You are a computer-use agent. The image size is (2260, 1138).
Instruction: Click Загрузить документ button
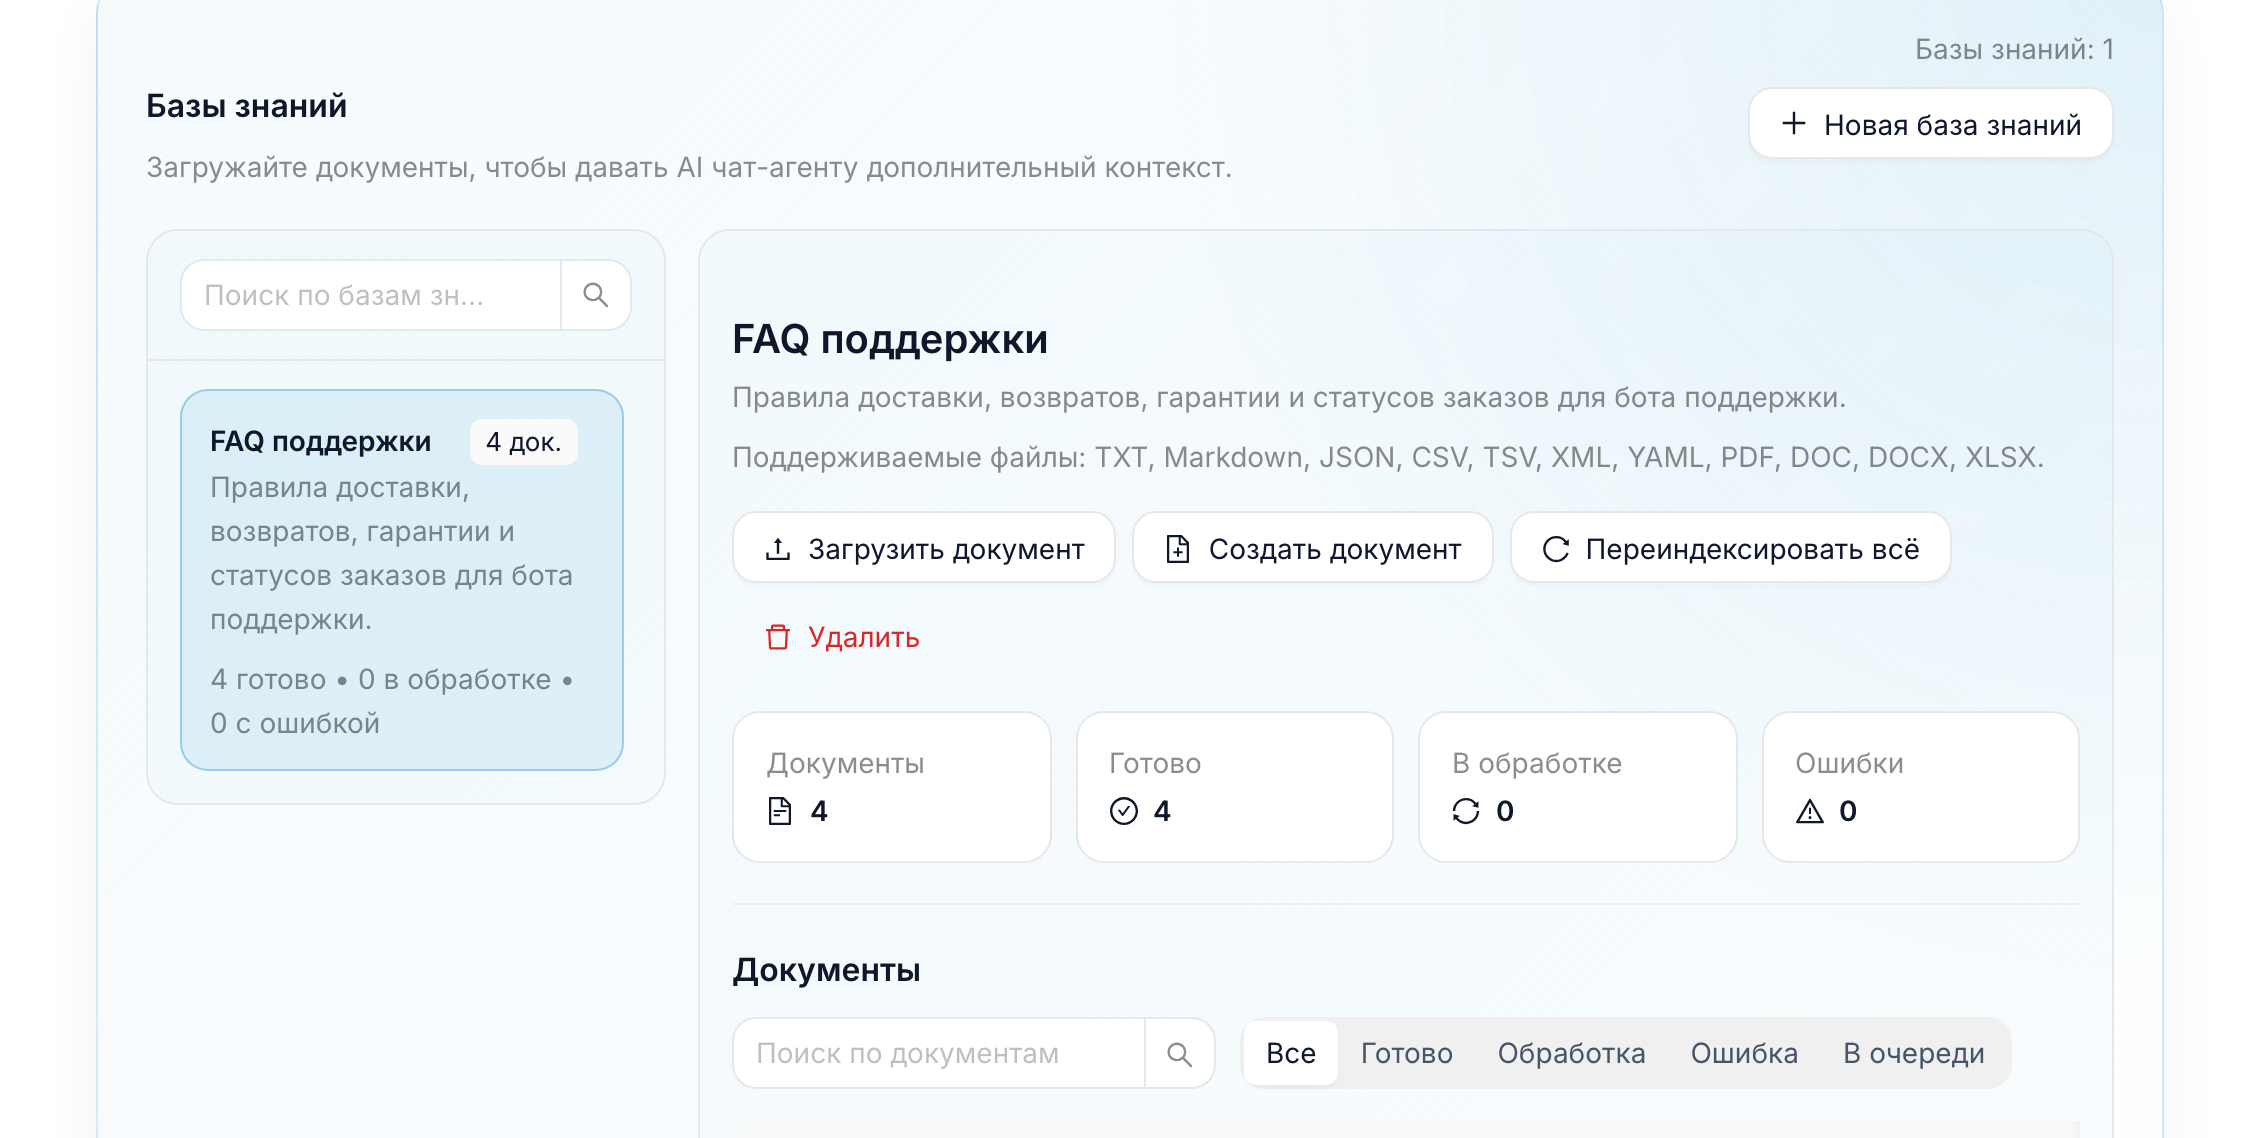(924, 548)
